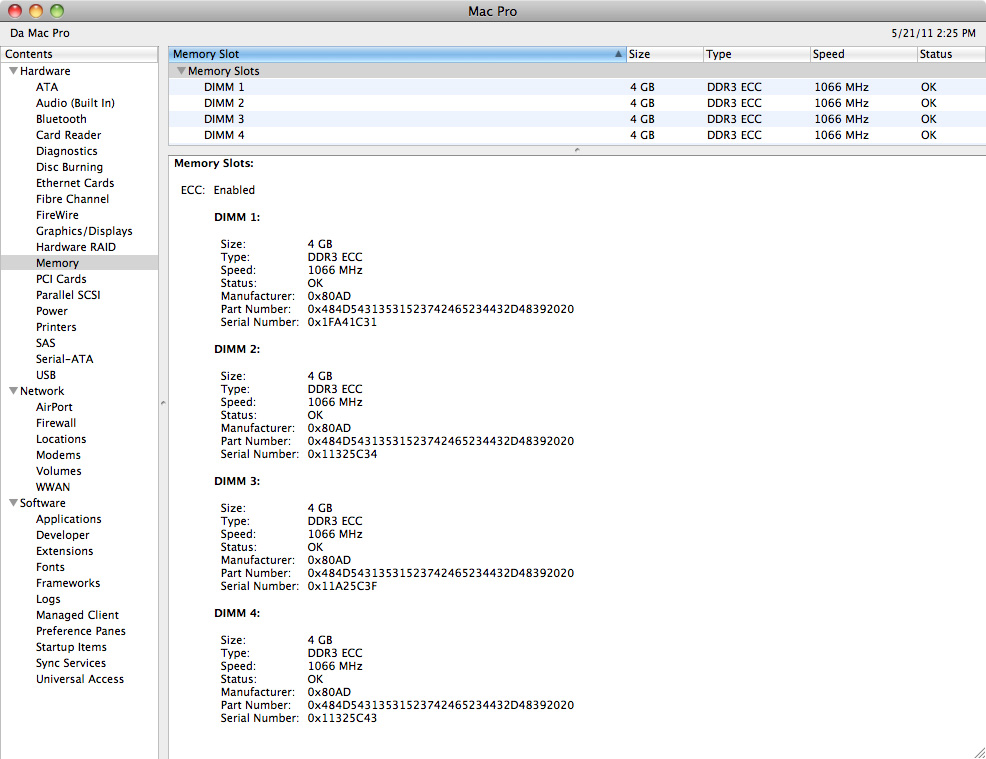Screen dimensions: 986x759
Task: Open Diagnostics in the Hardware list
Action: (67, 152)
